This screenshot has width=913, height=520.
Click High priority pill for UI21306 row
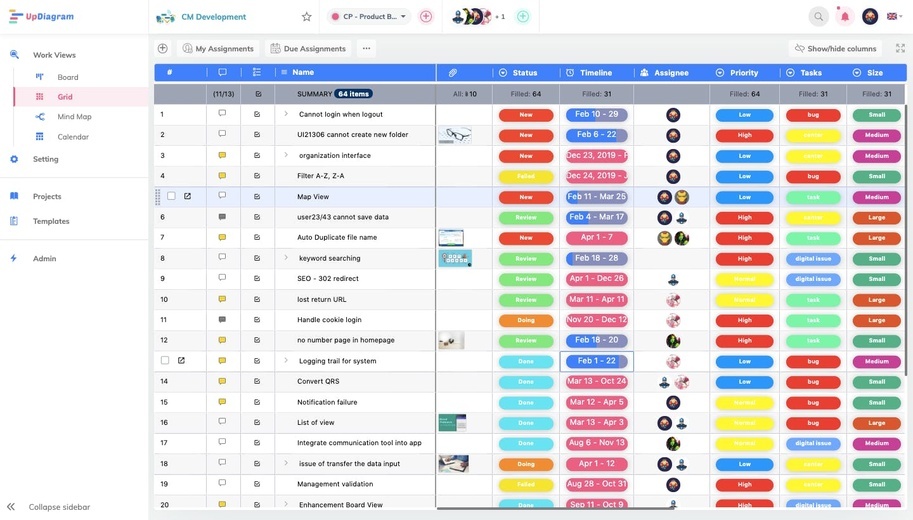coord(744,135)
